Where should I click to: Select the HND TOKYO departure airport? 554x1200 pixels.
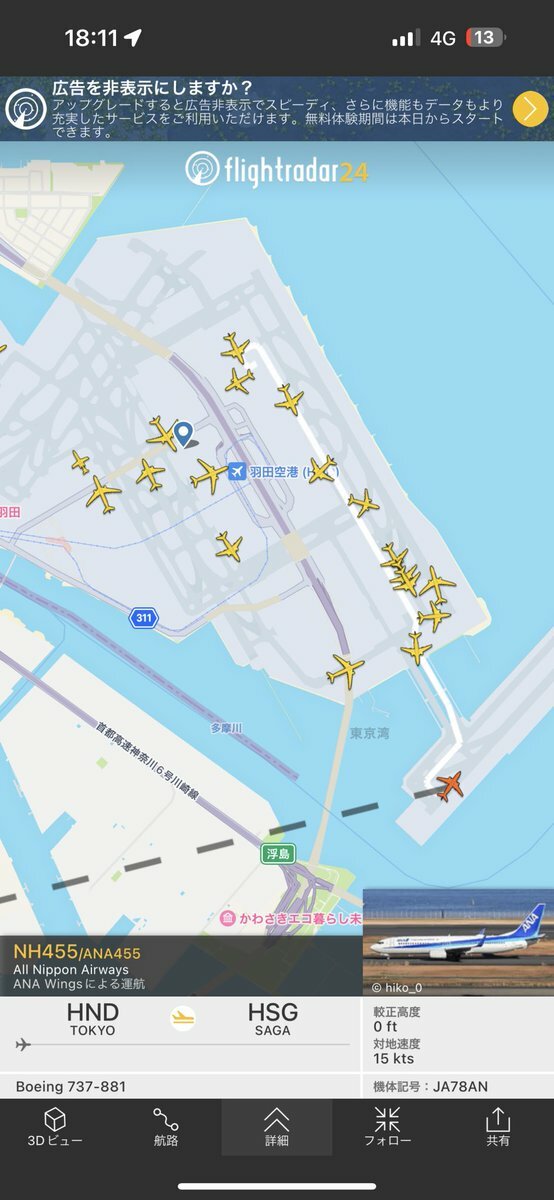point(93,1018)
